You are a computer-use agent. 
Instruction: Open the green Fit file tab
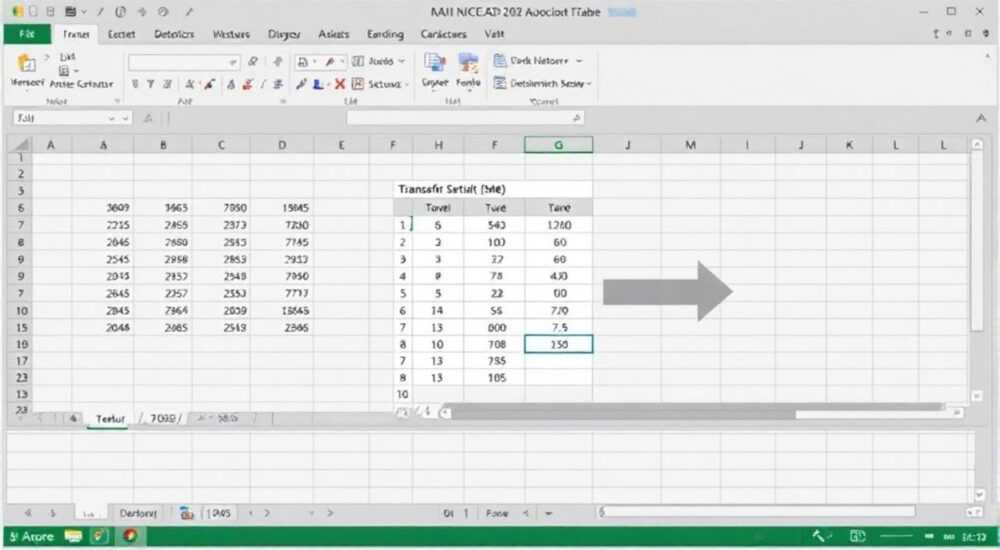coord(27,34)
